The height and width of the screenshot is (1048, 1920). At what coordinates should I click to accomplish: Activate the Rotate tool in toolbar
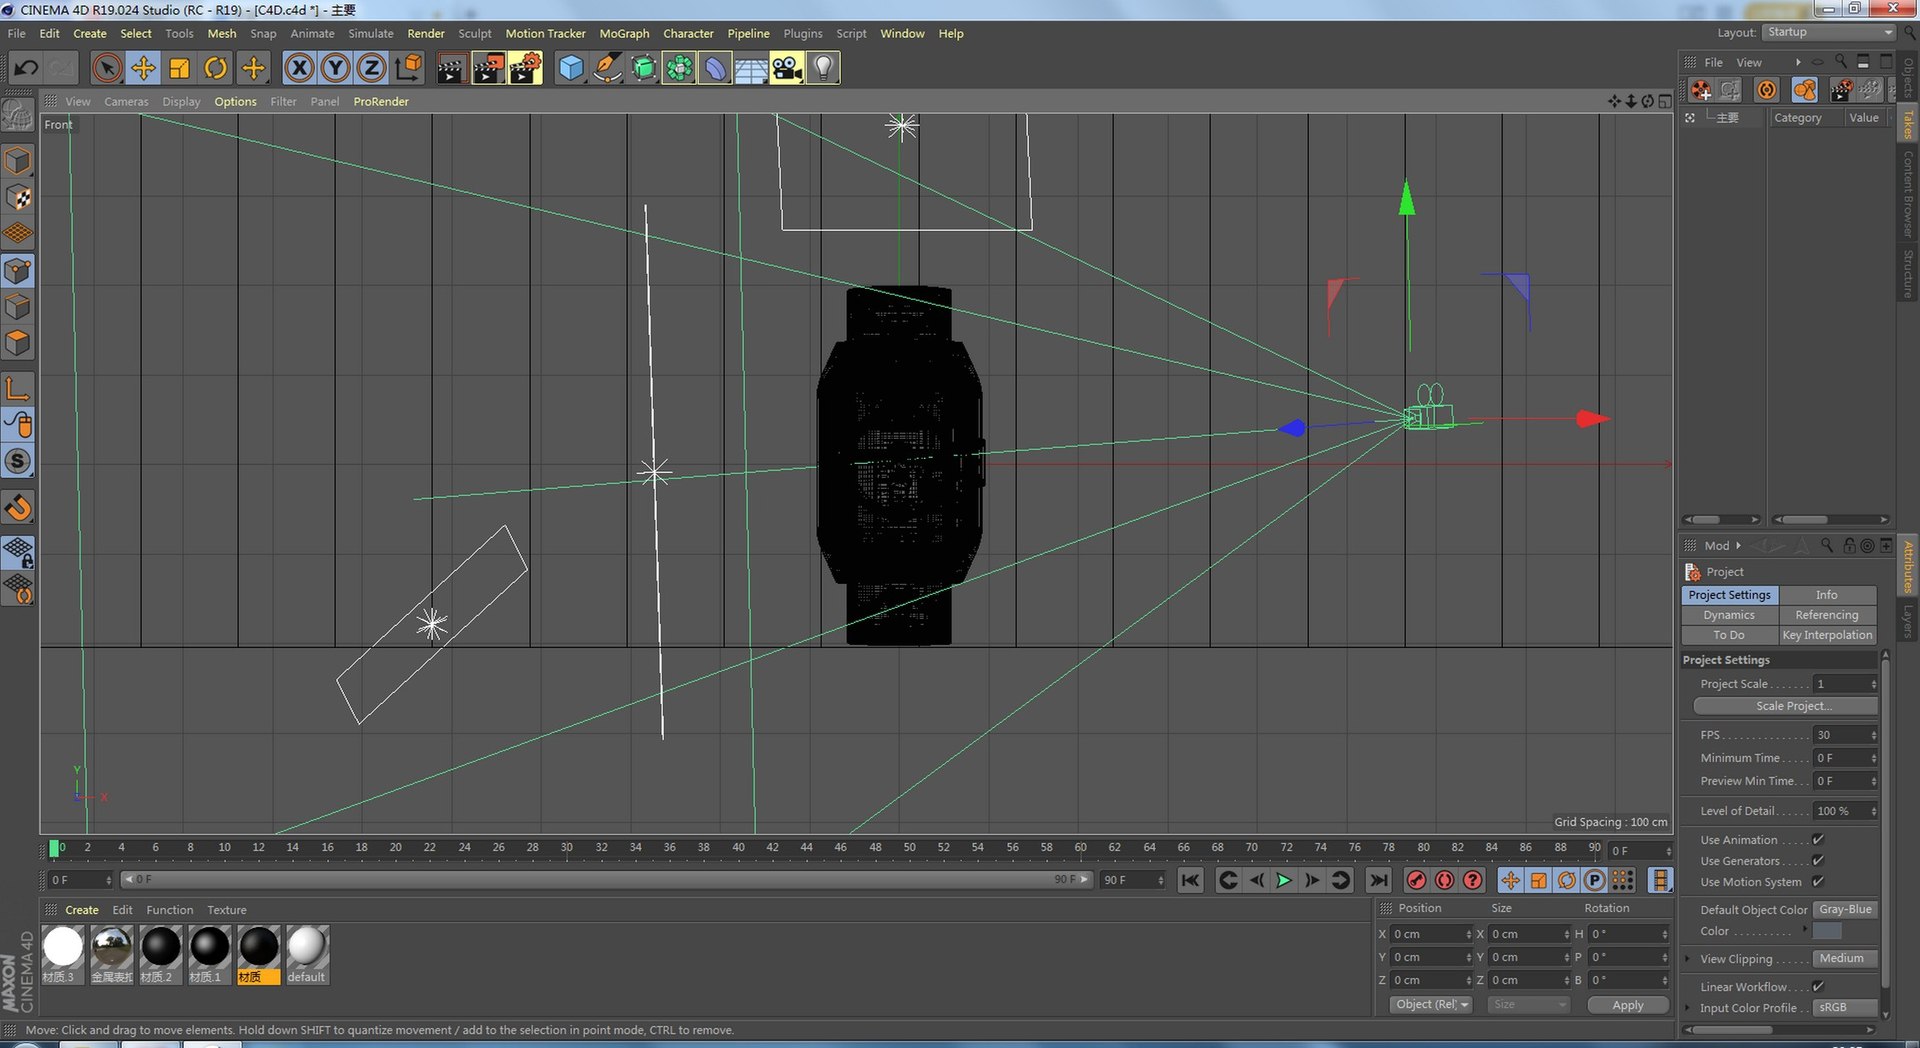(215, 68)
